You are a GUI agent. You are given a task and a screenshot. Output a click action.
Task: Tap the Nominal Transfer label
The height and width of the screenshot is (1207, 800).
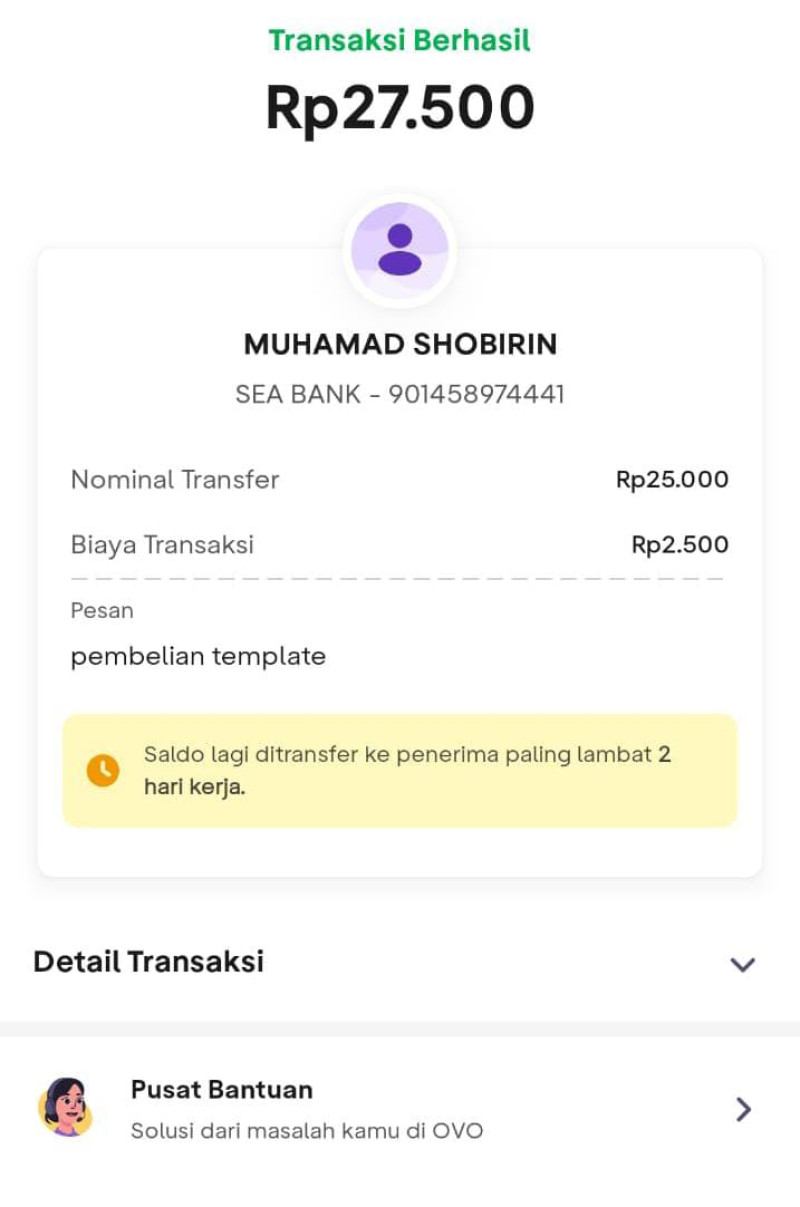(x=175, y=480)
